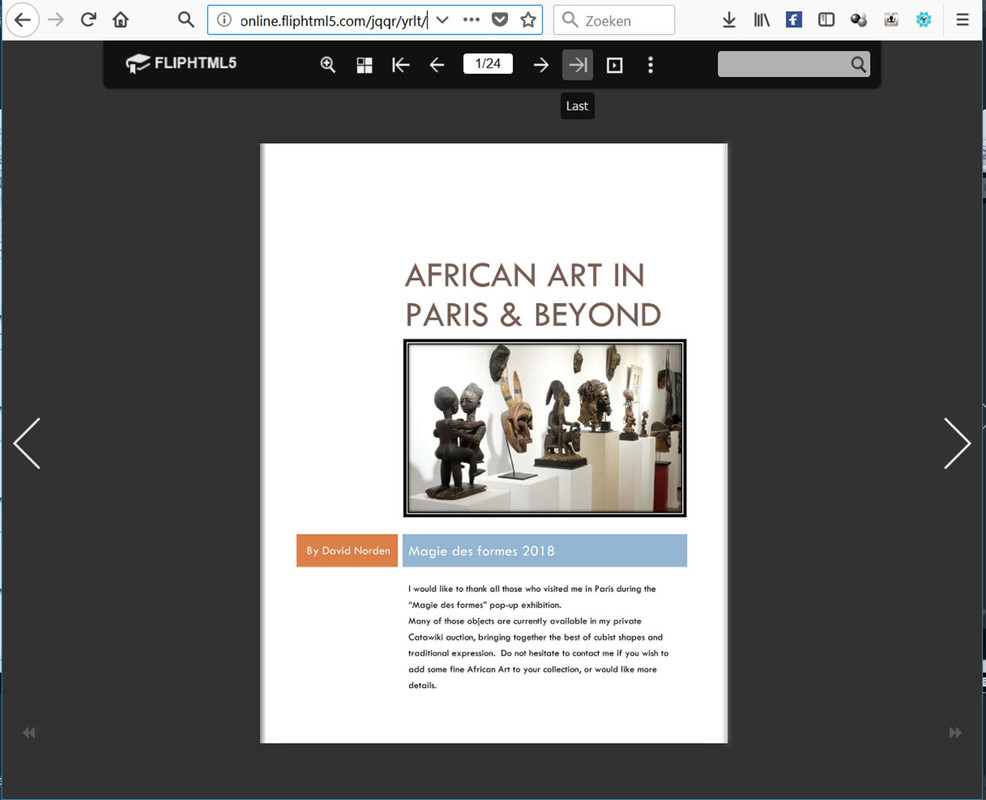Viewport: 986px width, 800px height.
Task: Click the Facebook extension icon
Action: [794, 20]
